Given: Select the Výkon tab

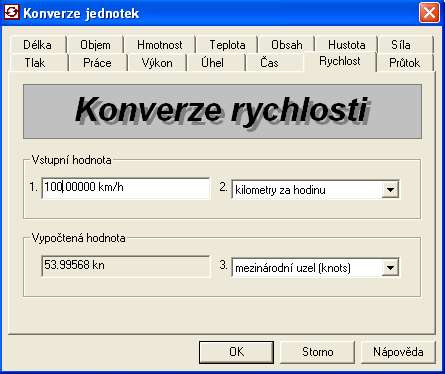Looking at the screenshot, I should pyautogui.click(x=157, y=63).
